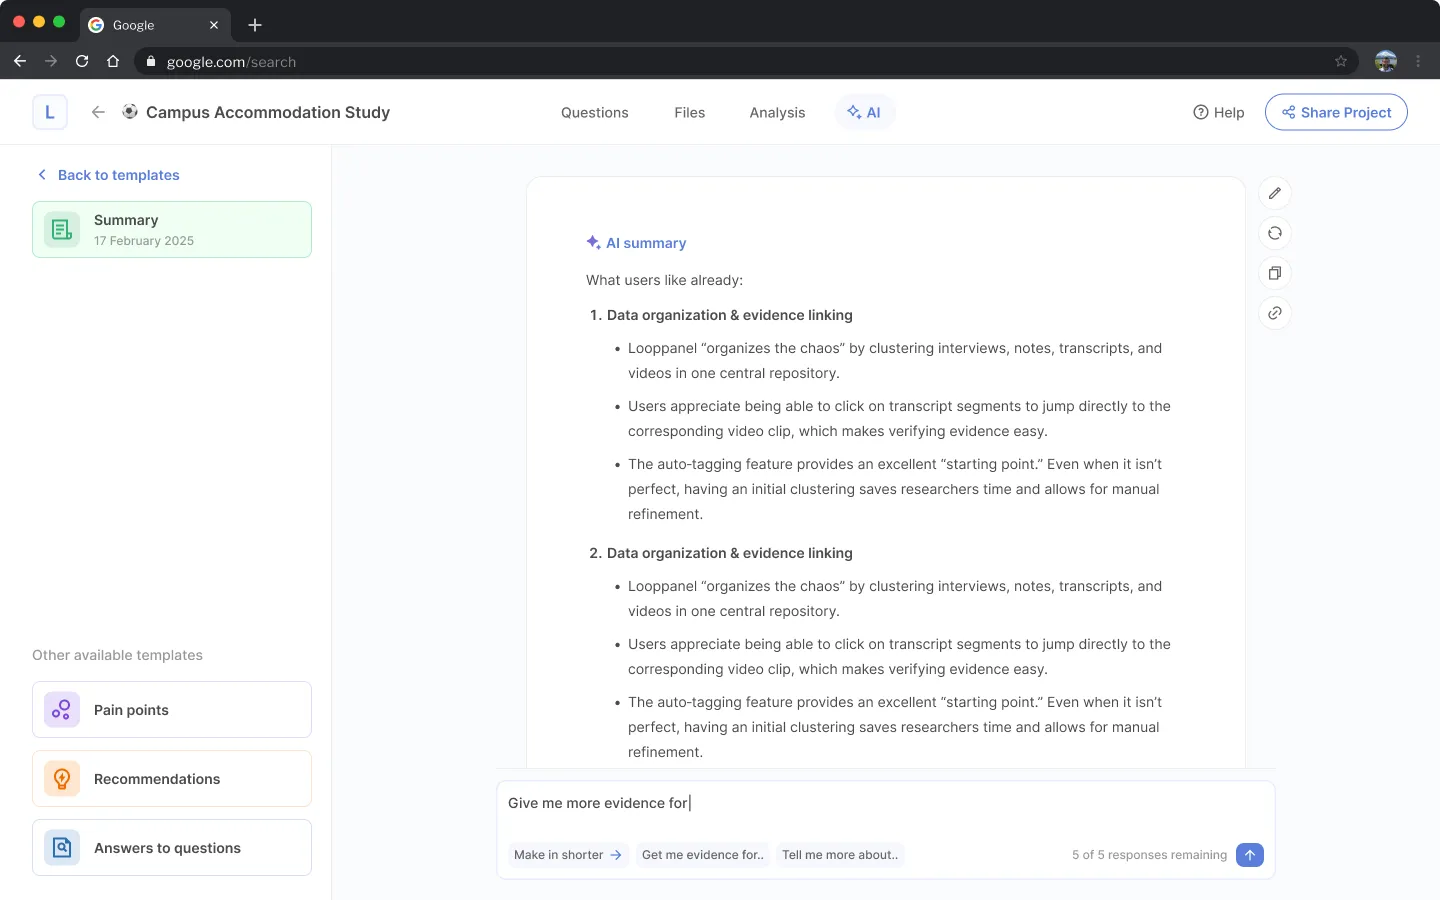The height and width of the screenshot is (900, 1440).
Task: Go back using the project header arrow
Action: (x=98, y=112)
